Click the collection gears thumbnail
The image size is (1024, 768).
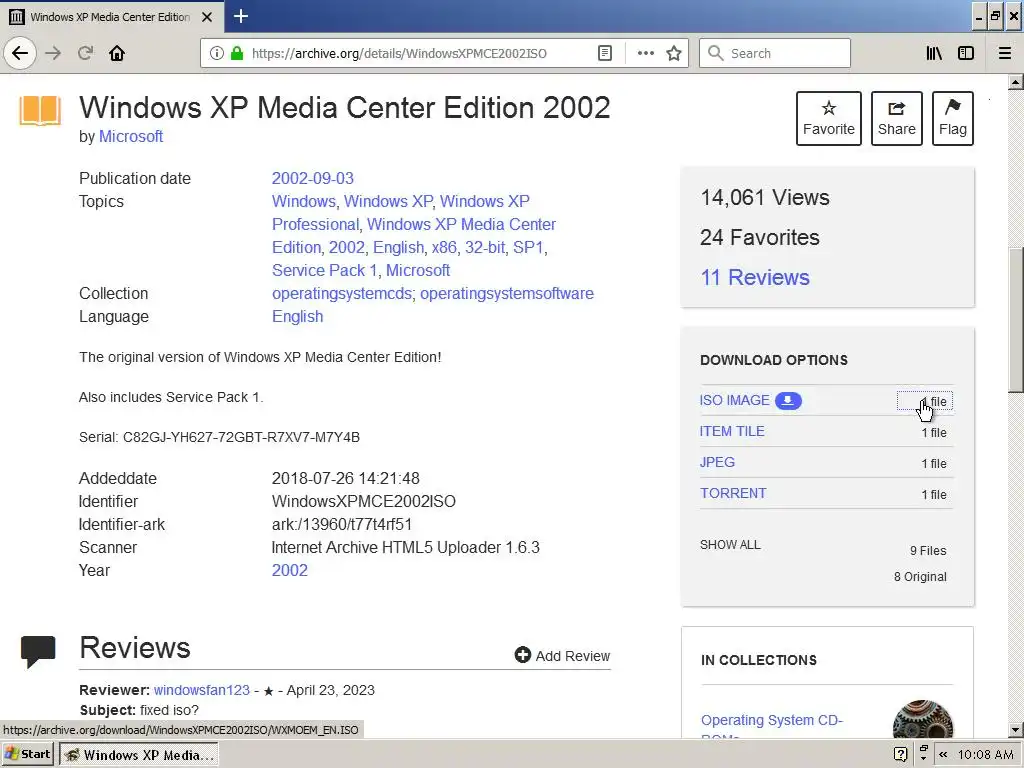(x=923, y=720)
